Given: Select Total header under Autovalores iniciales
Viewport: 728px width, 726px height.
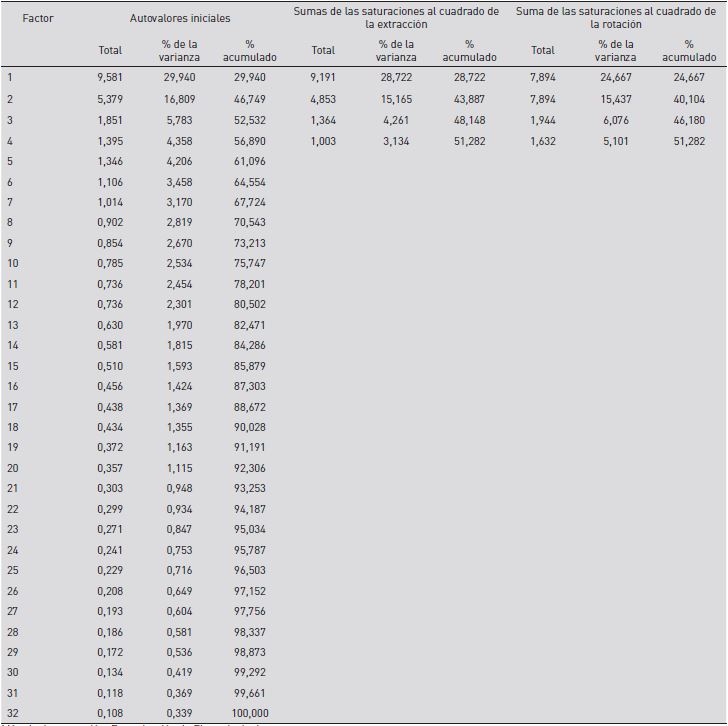Looking at the screenshot, I should 110,50.
